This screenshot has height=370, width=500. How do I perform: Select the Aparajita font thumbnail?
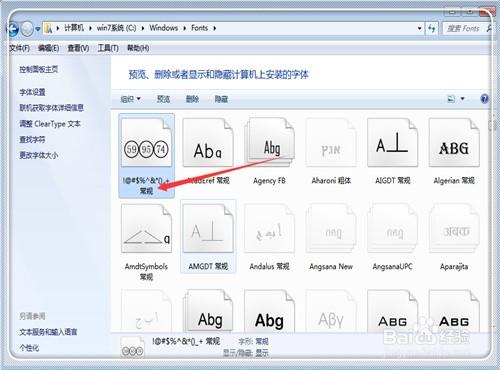[454, 229]
